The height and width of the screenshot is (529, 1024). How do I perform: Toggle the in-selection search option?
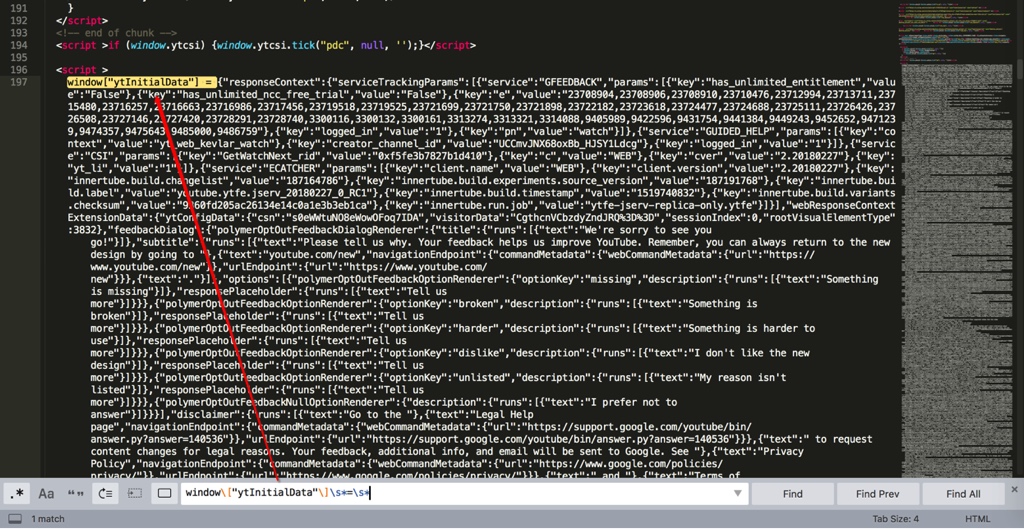[135, 494]
